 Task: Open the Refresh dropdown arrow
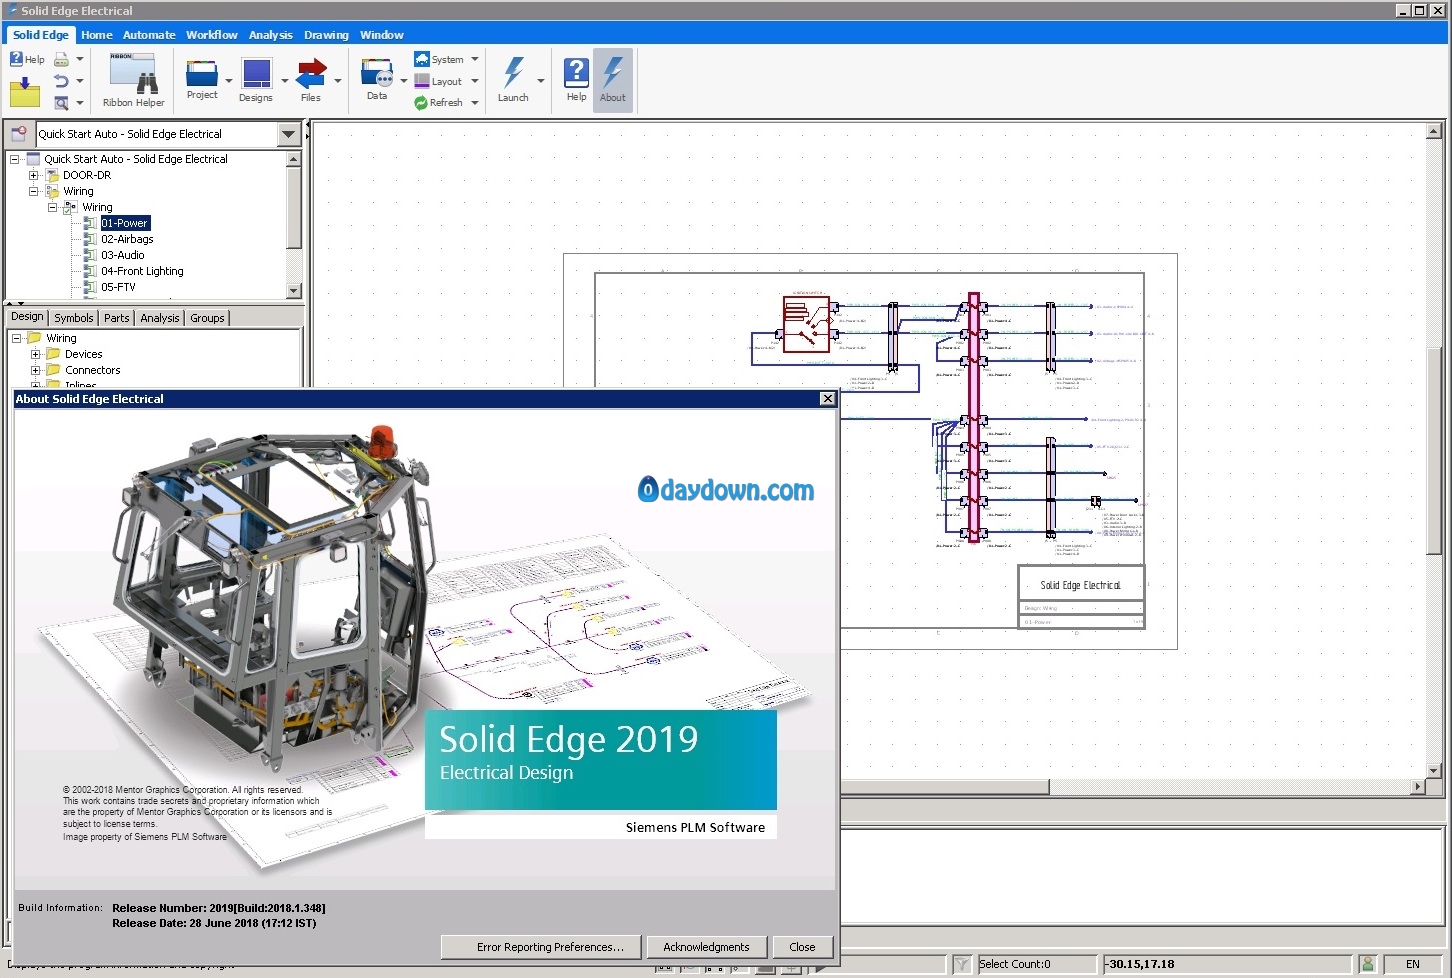(x=475, y=103)
